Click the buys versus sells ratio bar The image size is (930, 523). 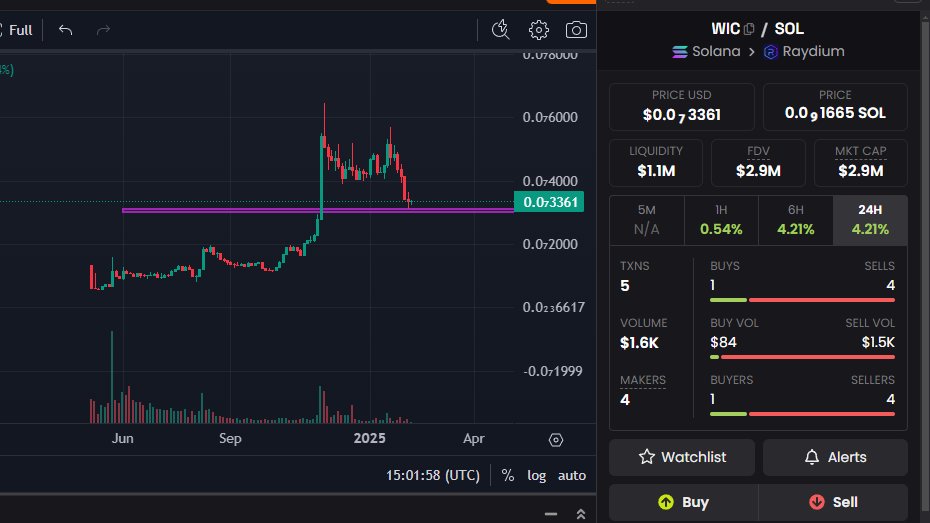[802, 300]
